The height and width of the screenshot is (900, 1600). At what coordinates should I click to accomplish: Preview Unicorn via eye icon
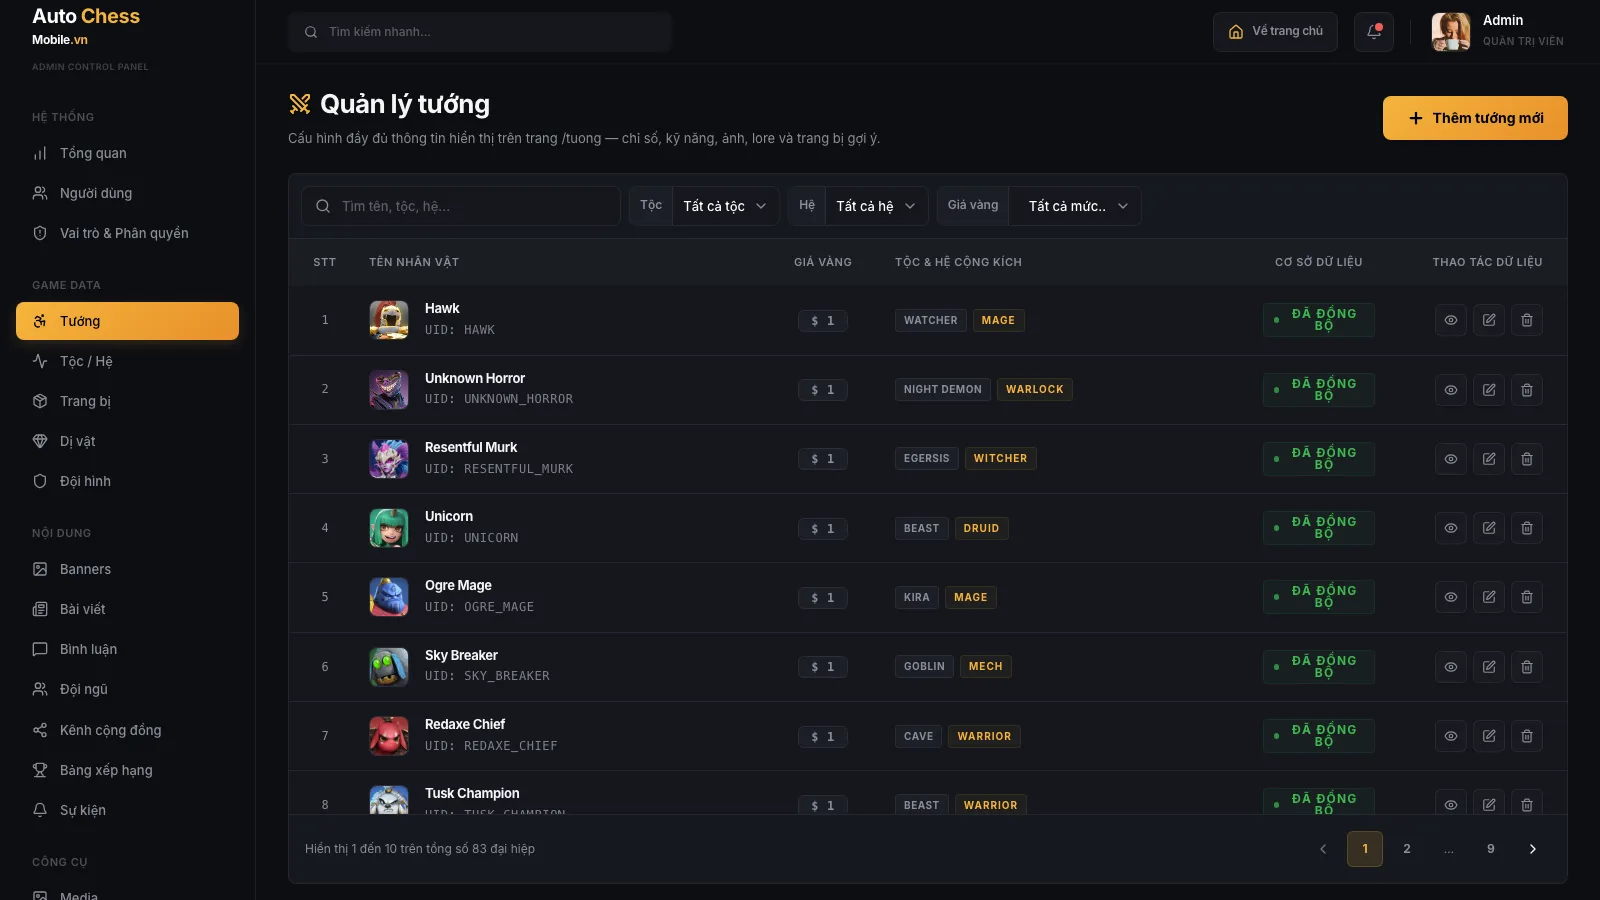(1451, 528)
